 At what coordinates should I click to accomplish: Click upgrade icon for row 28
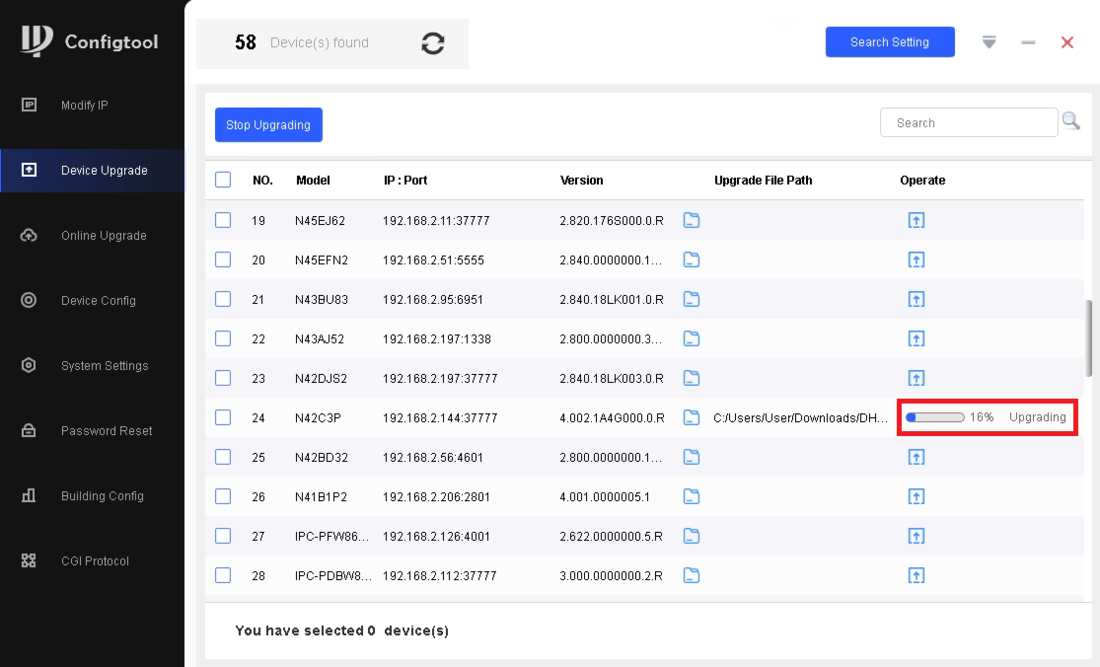(916, 575)
